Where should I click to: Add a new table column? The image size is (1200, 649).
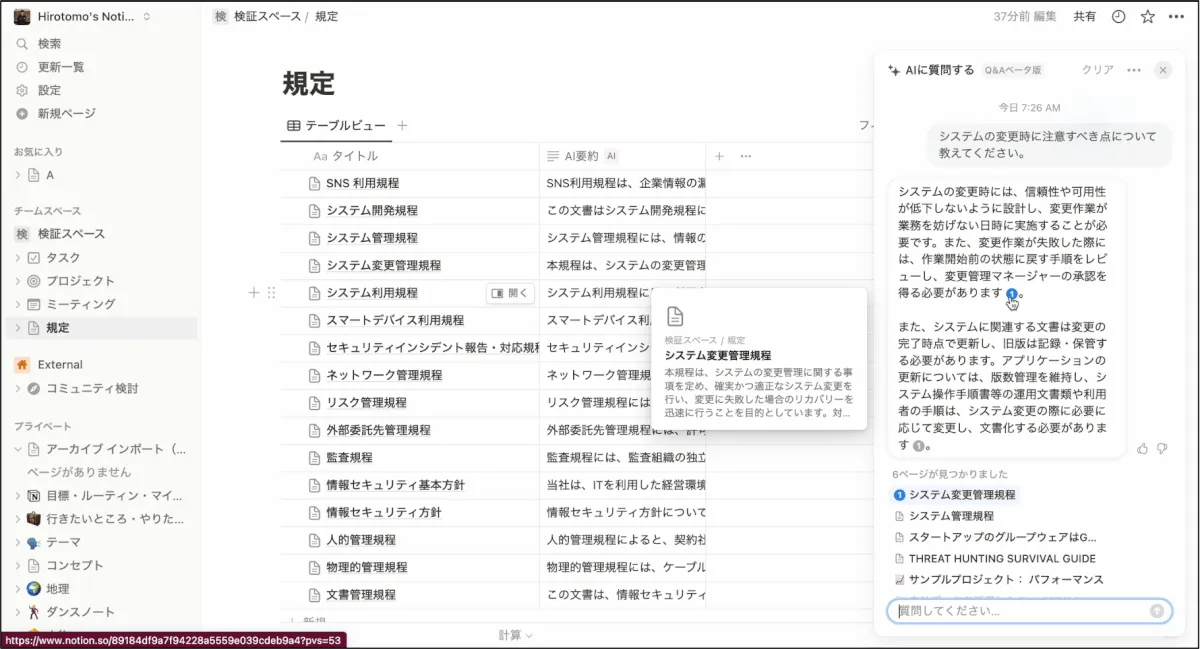pos(718,156)
